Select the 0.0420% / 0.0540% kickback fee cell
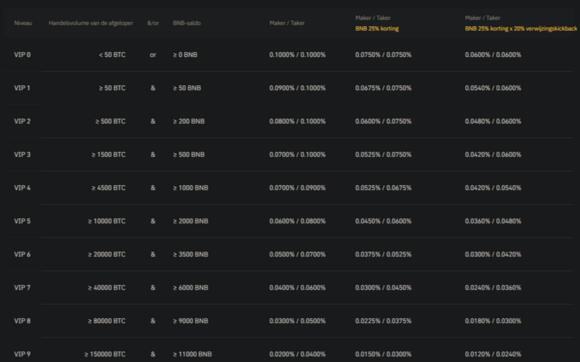The height and width of the screenshot is (362, 580). tap(493, 188)
